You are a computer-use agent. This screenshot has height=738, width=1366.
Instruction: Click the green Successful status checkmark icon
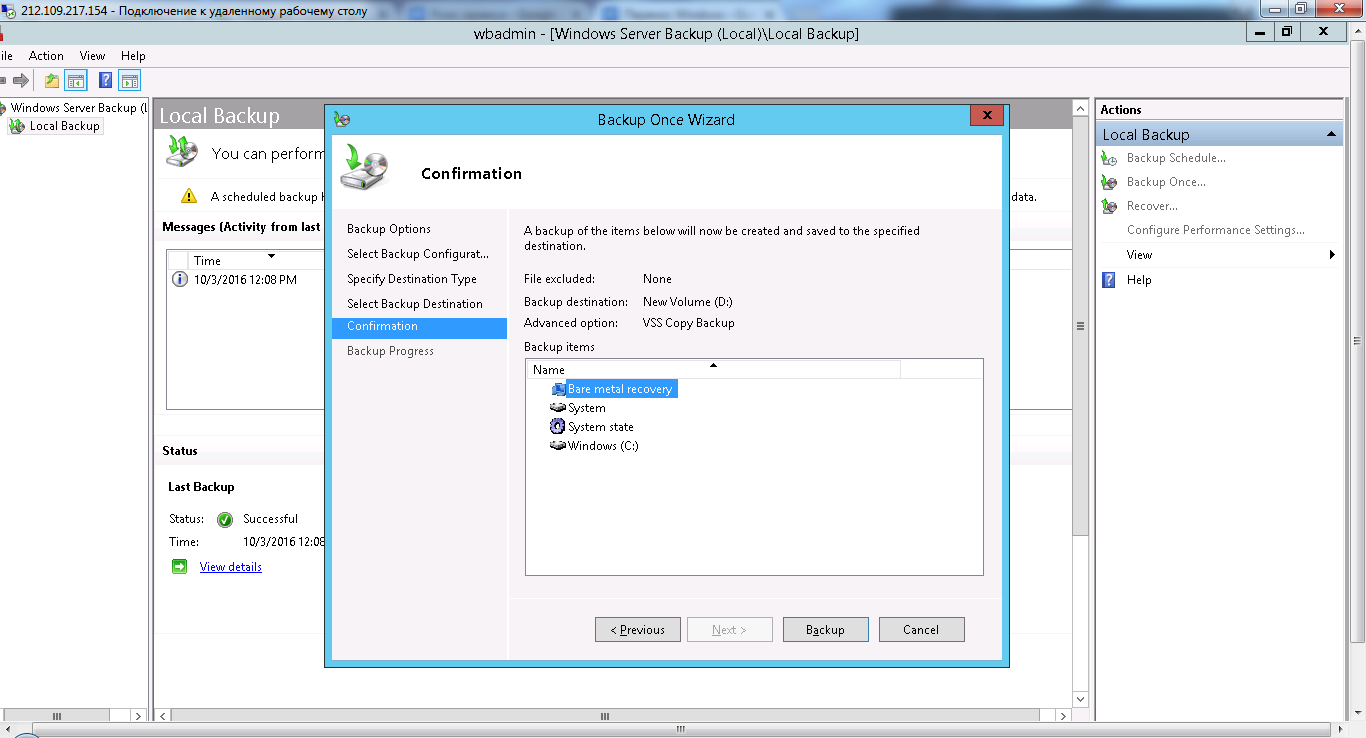coord(225,519)
